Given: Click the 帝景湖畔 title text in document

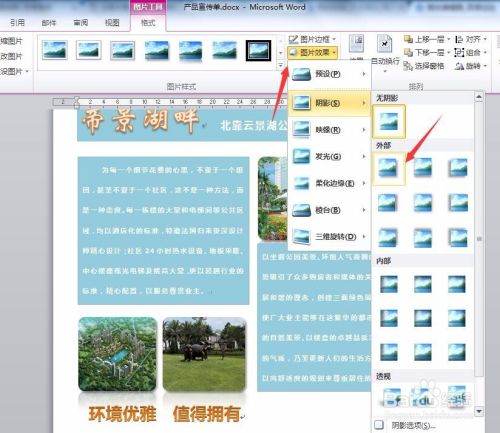Looking at the screenshot, I should coord(140,121).
